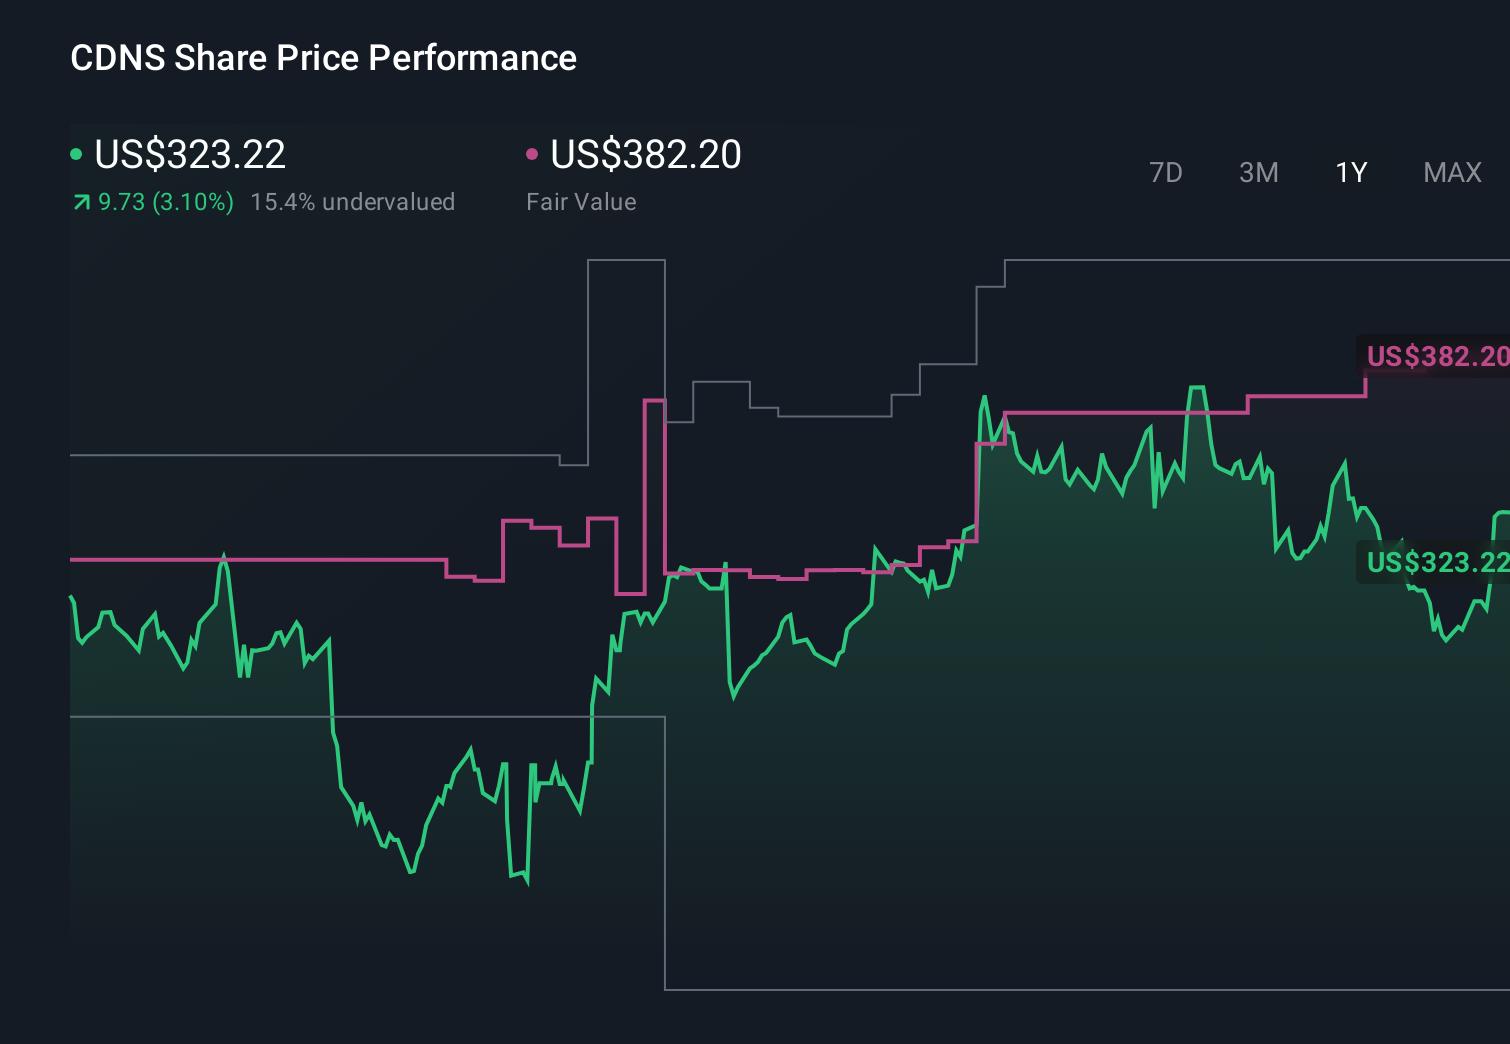
Task: Click the CDNS Share Price Performance title
Action: (x=323, y=58)
